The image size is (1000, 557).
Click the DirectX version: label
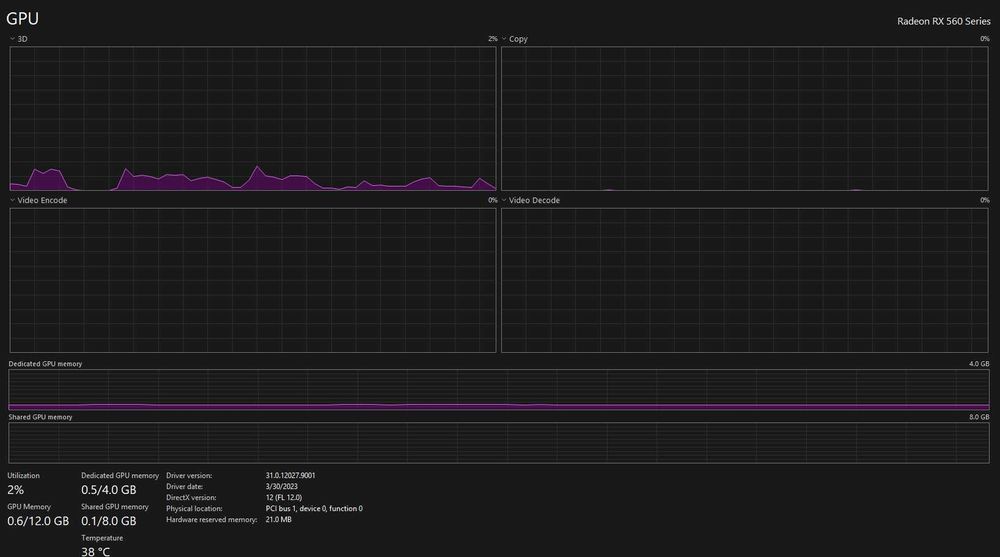[x=191, y=498]
